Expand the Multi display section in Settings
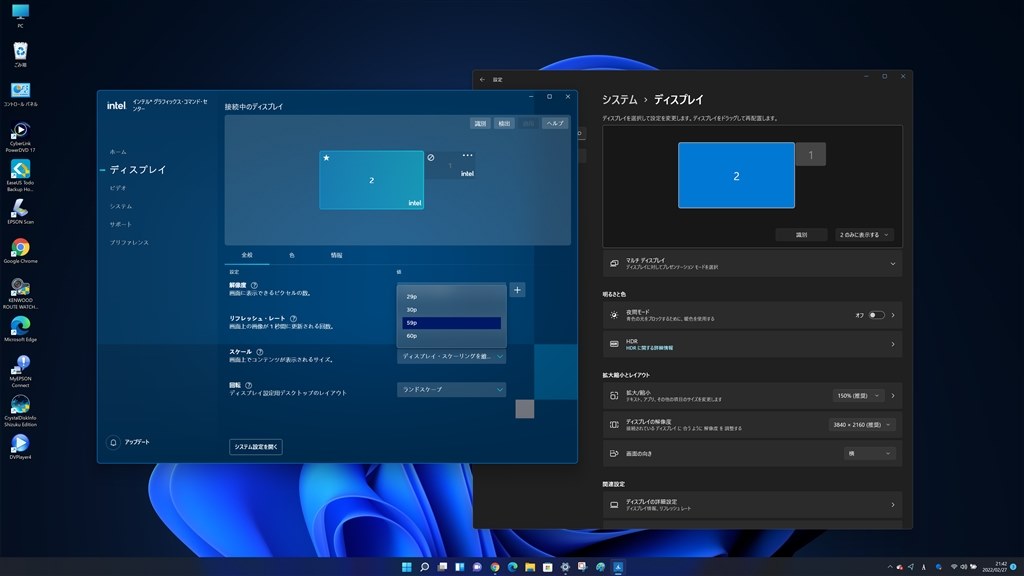 pos(752,264)
